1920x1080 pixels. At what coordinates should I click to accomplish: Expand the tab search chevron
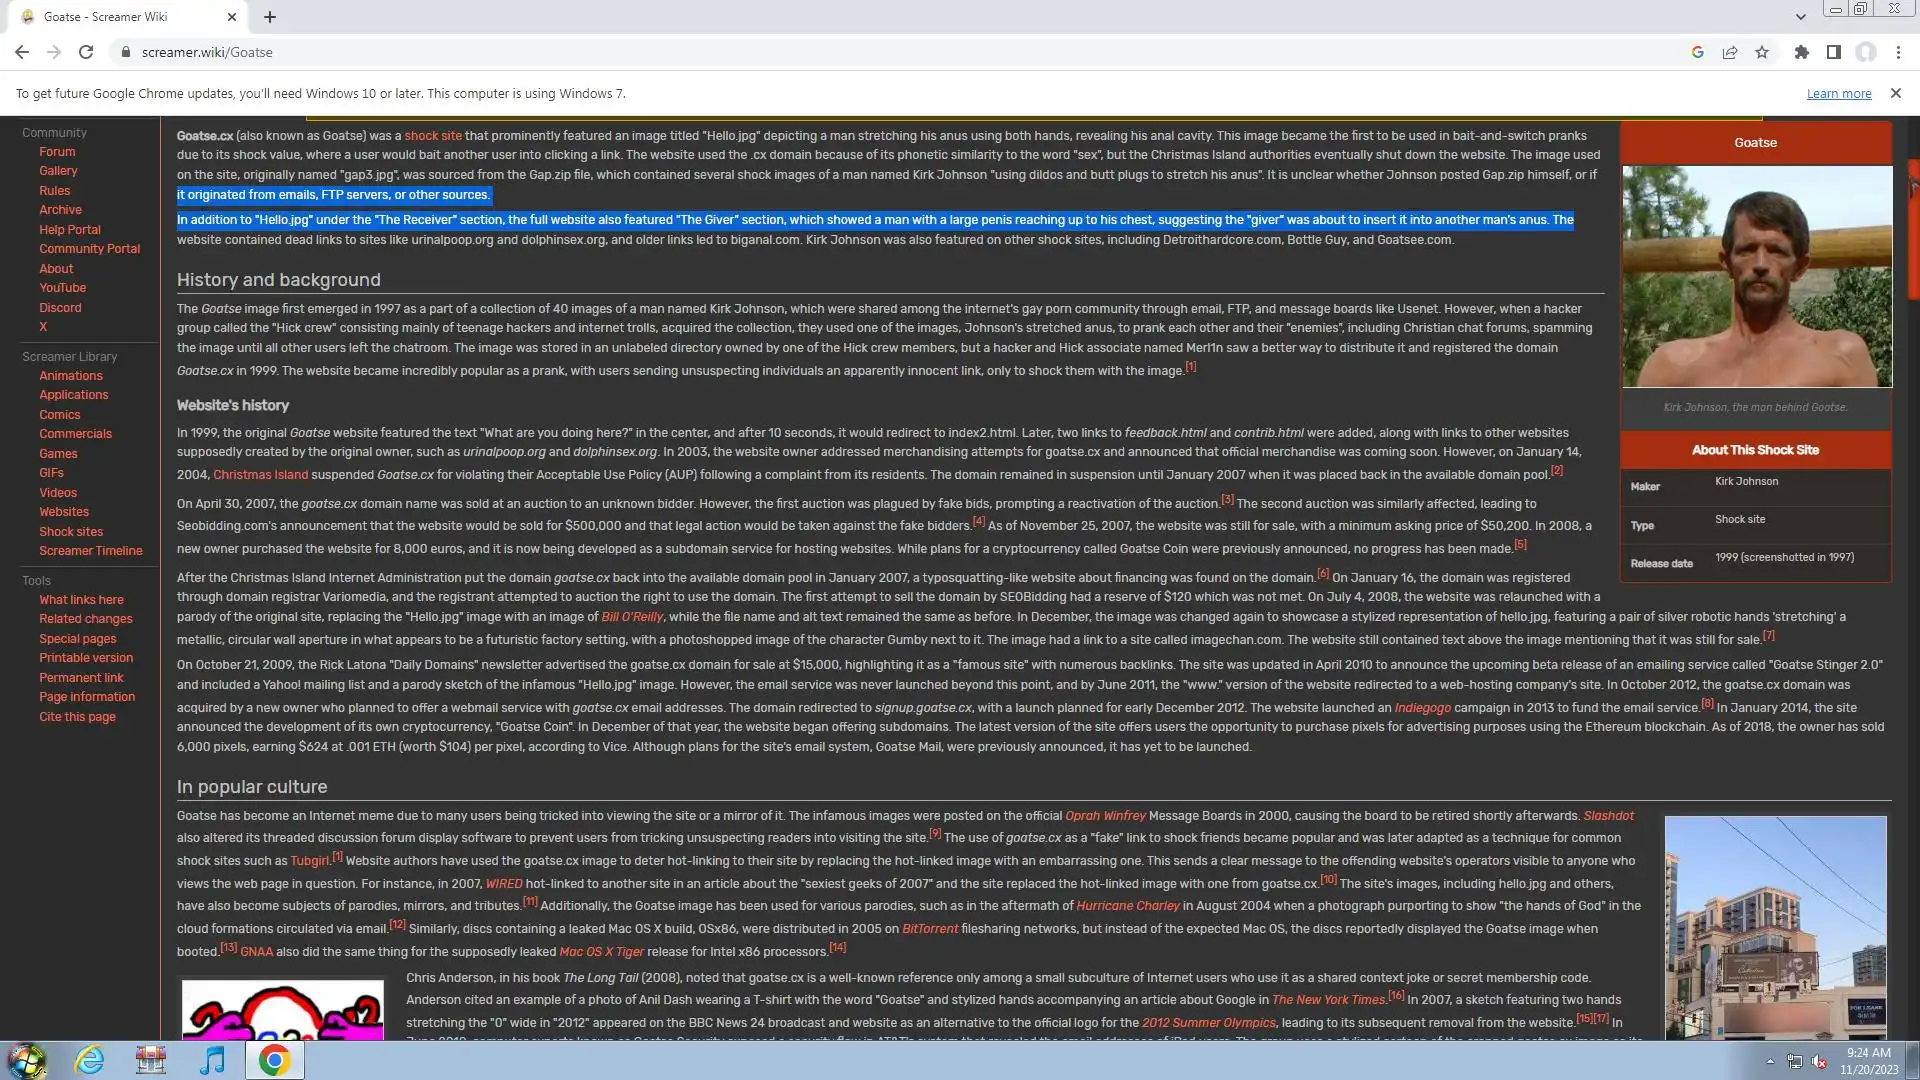pyautogui.click(x=1800, y=17)
